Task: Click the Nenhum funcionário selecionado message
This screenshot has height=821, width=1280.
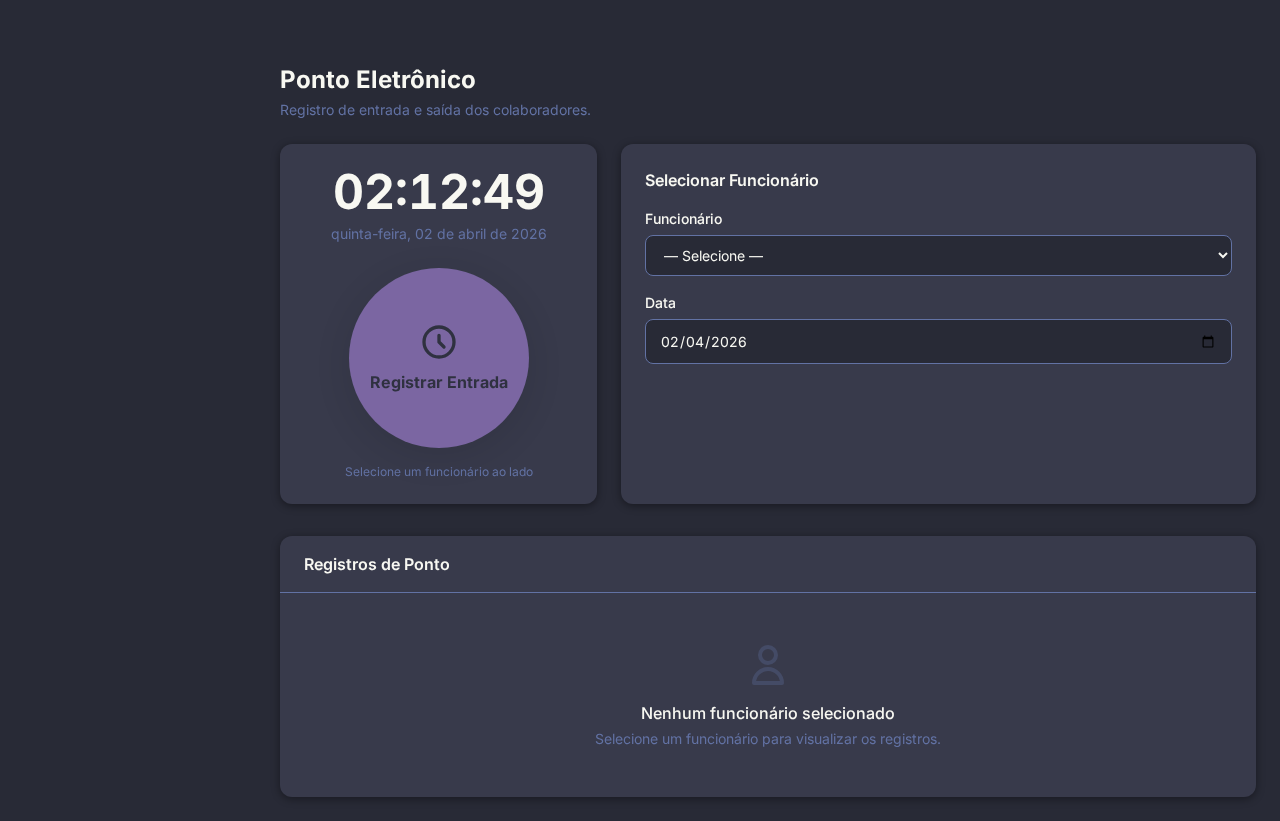Action: [768, 713]
